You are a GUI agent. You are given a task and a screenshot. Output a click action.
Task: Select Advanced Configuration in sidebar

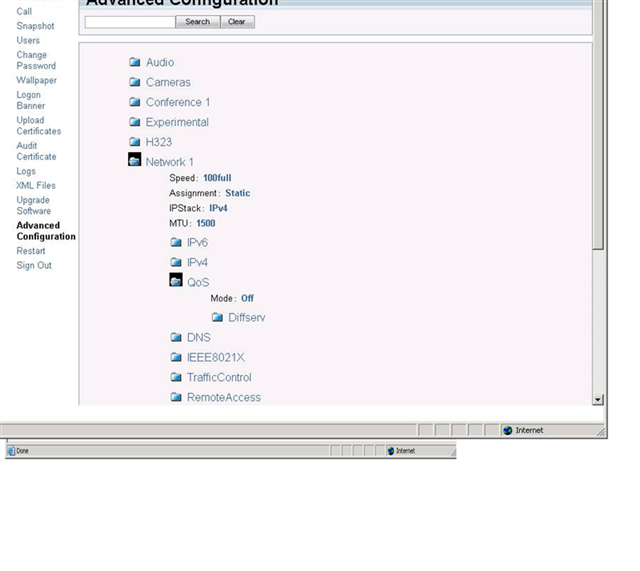[x=46, y=231]
